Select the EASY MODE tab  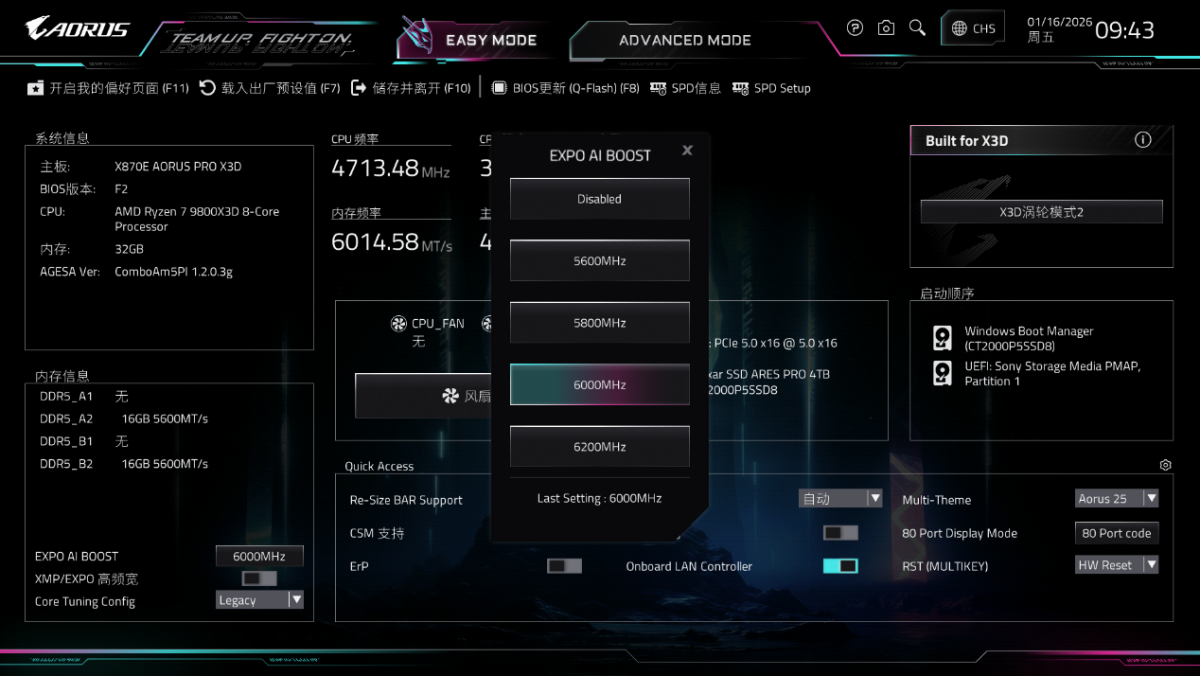(490, 40)
